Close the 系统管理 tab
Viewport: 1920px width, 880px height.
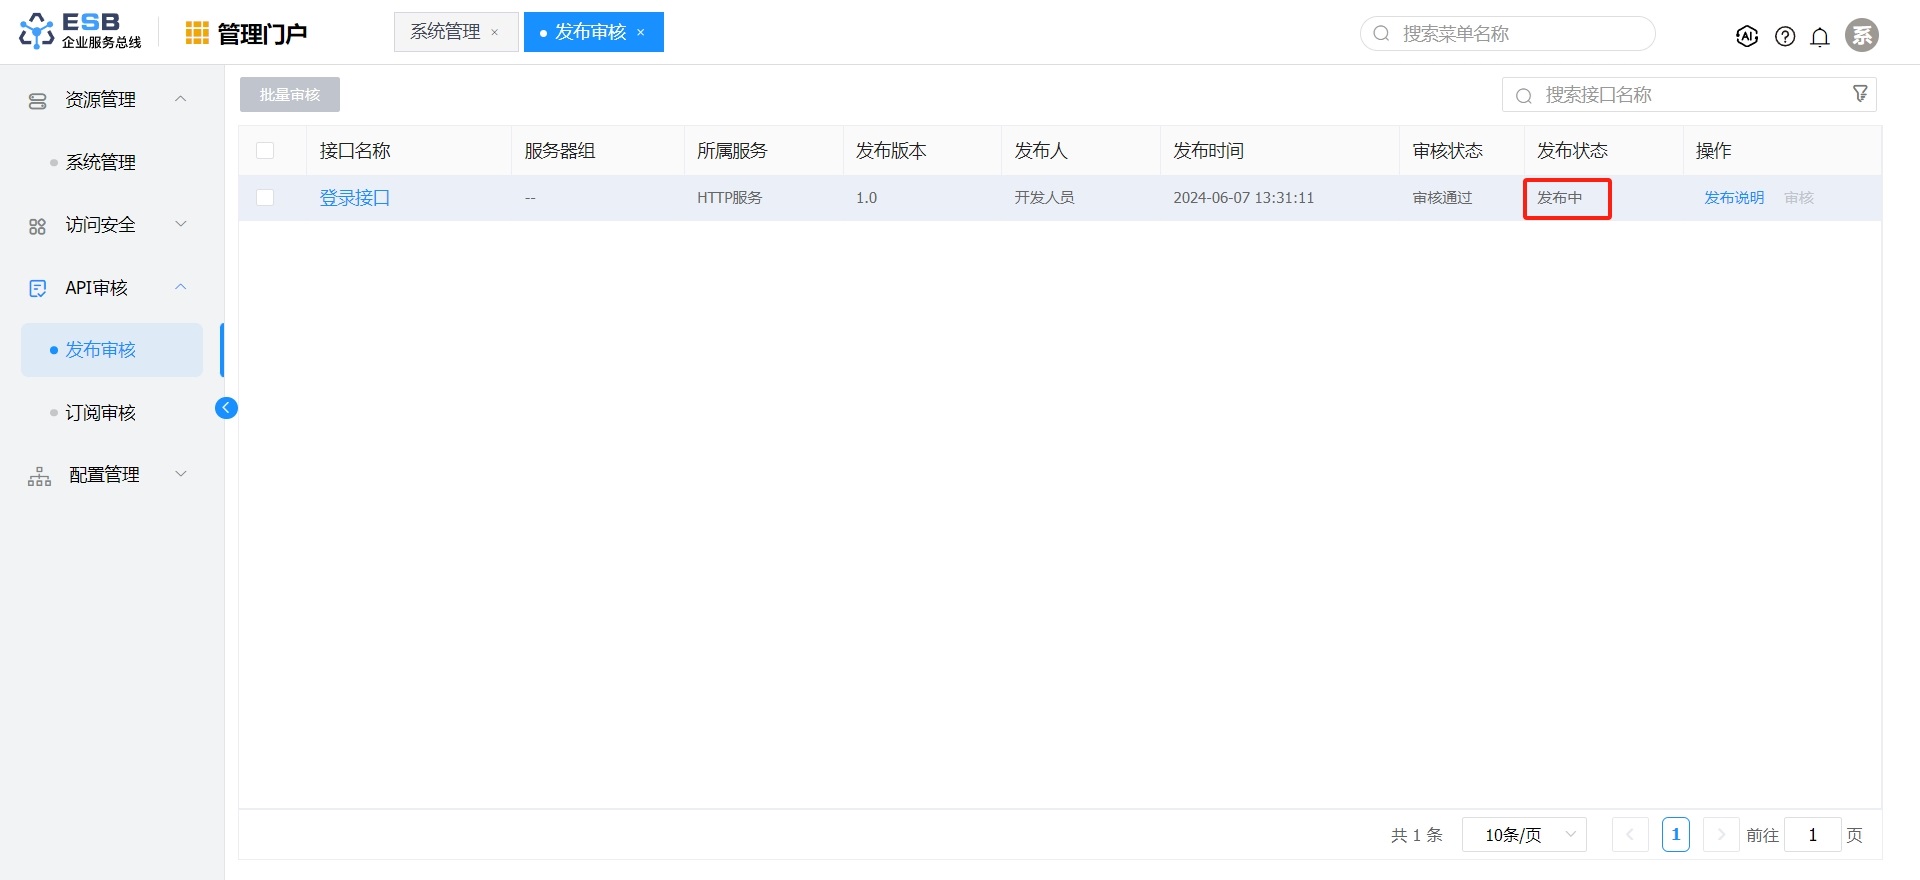pos(495,33)
